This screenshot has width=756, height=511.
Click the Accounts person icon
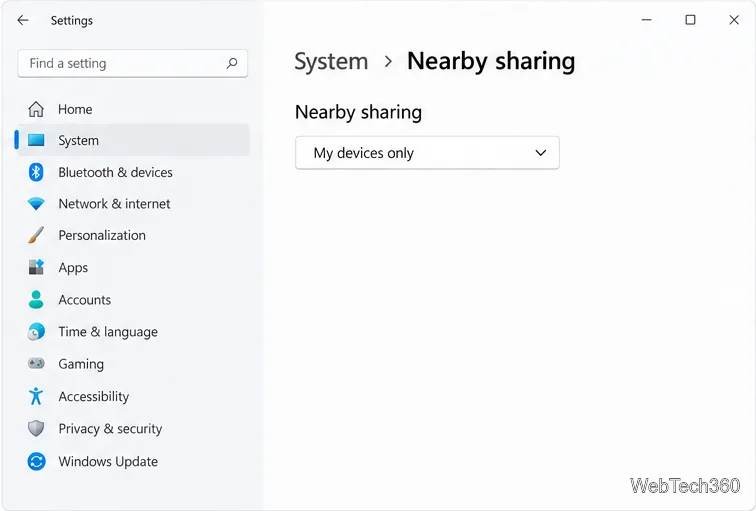pyautogui.click(x=36, y=299)
